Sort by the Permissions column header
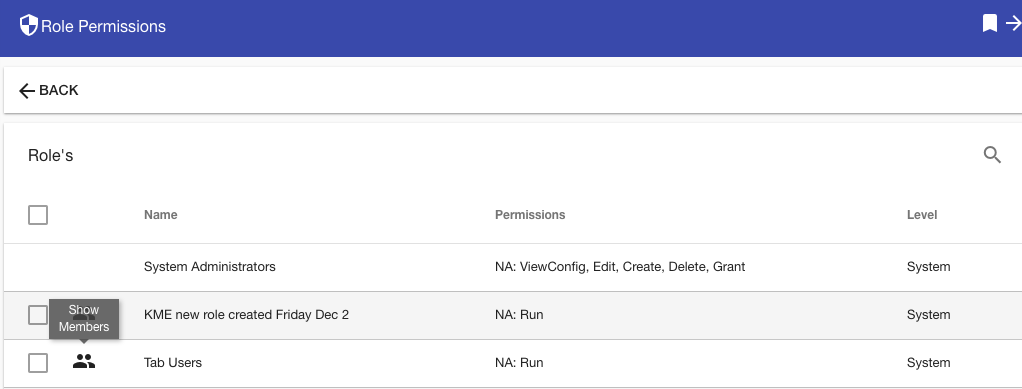Viewport: 1022px width, 389px height. pyautogui.click(x=530, y=214)
